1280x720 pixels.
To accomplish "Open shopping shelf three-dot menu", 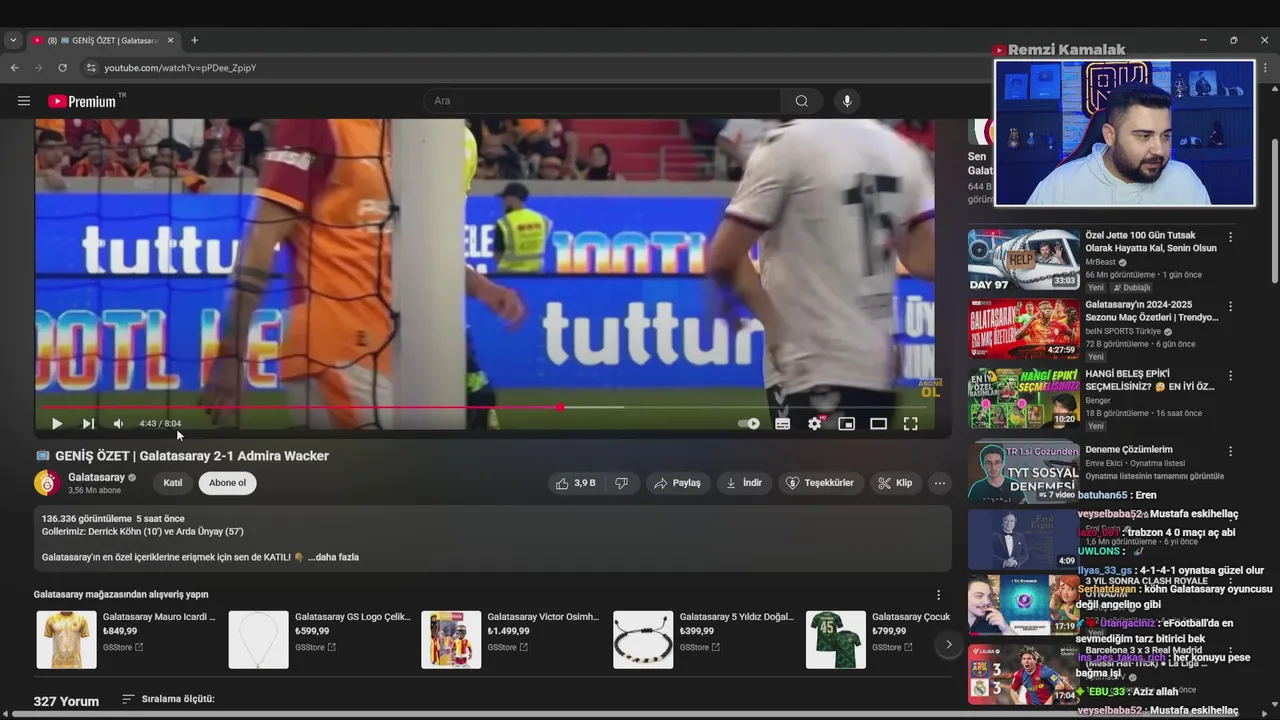I will [x=938, y=595].
